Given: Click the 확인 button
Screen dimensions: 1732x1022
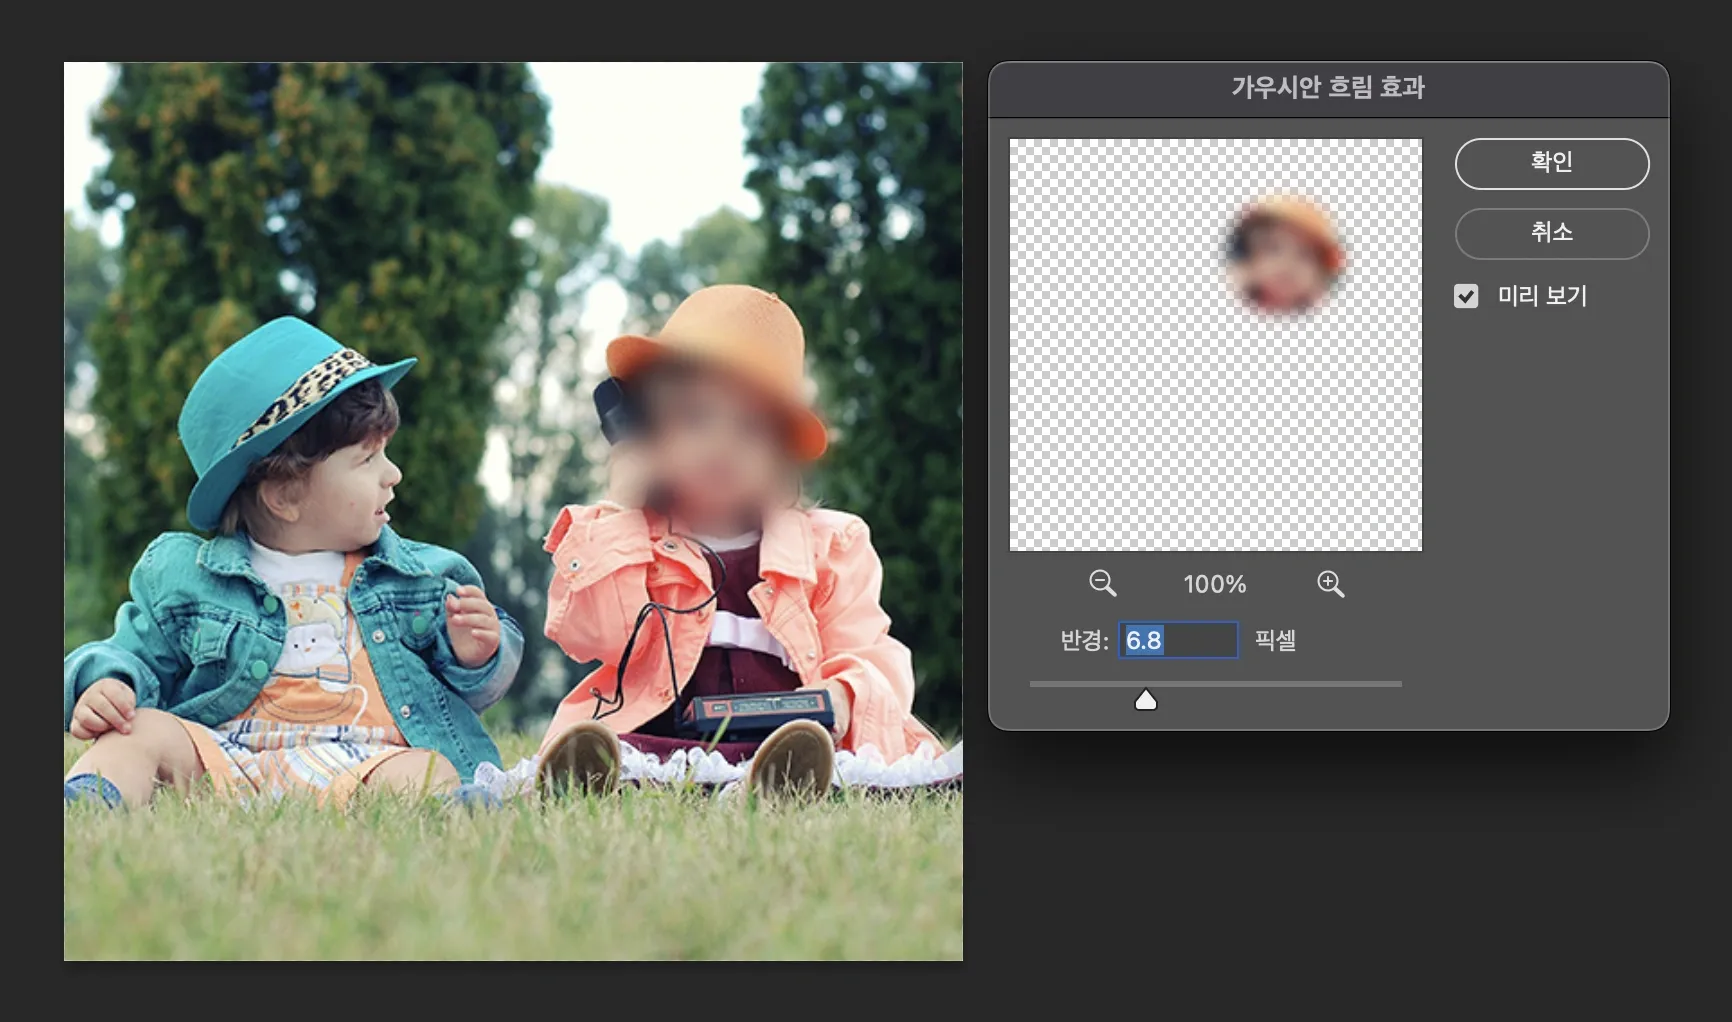Looking at the screenshot, I should (x=1551, y=163).
